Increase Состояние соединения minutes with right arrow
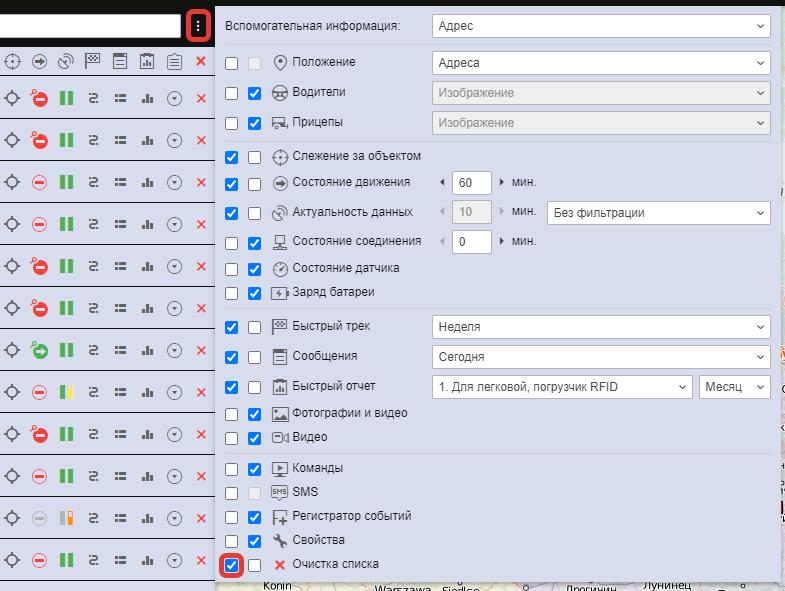Viewport: 785px width, 591px height. [501, 241]
